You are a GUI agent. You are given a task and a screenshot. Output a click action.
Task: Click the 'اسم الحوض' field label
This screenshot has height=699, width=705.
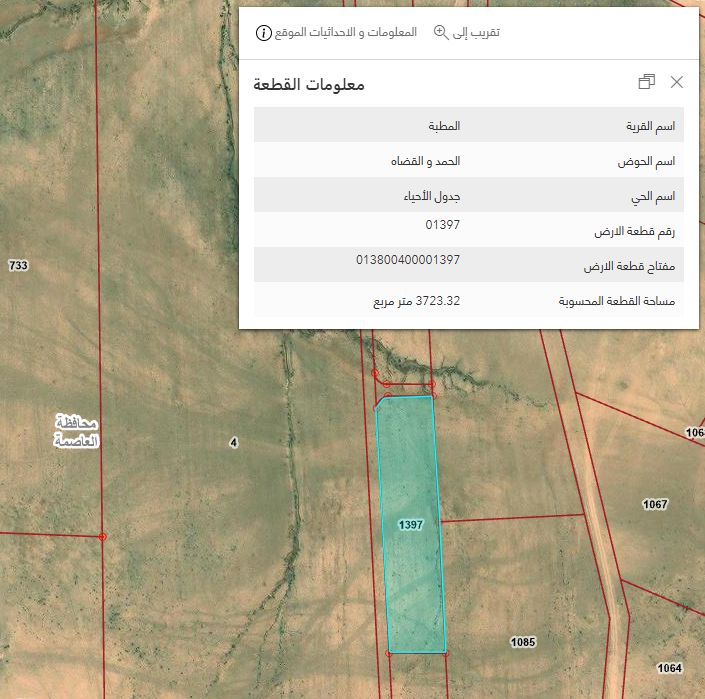coord(646,162)
